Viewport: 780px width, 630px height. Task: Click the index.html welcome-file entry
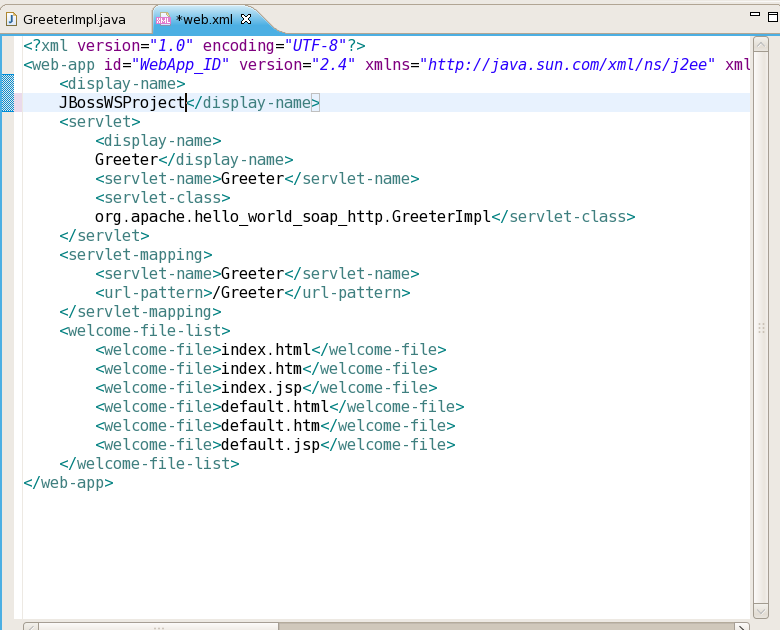tap(265, 350)
